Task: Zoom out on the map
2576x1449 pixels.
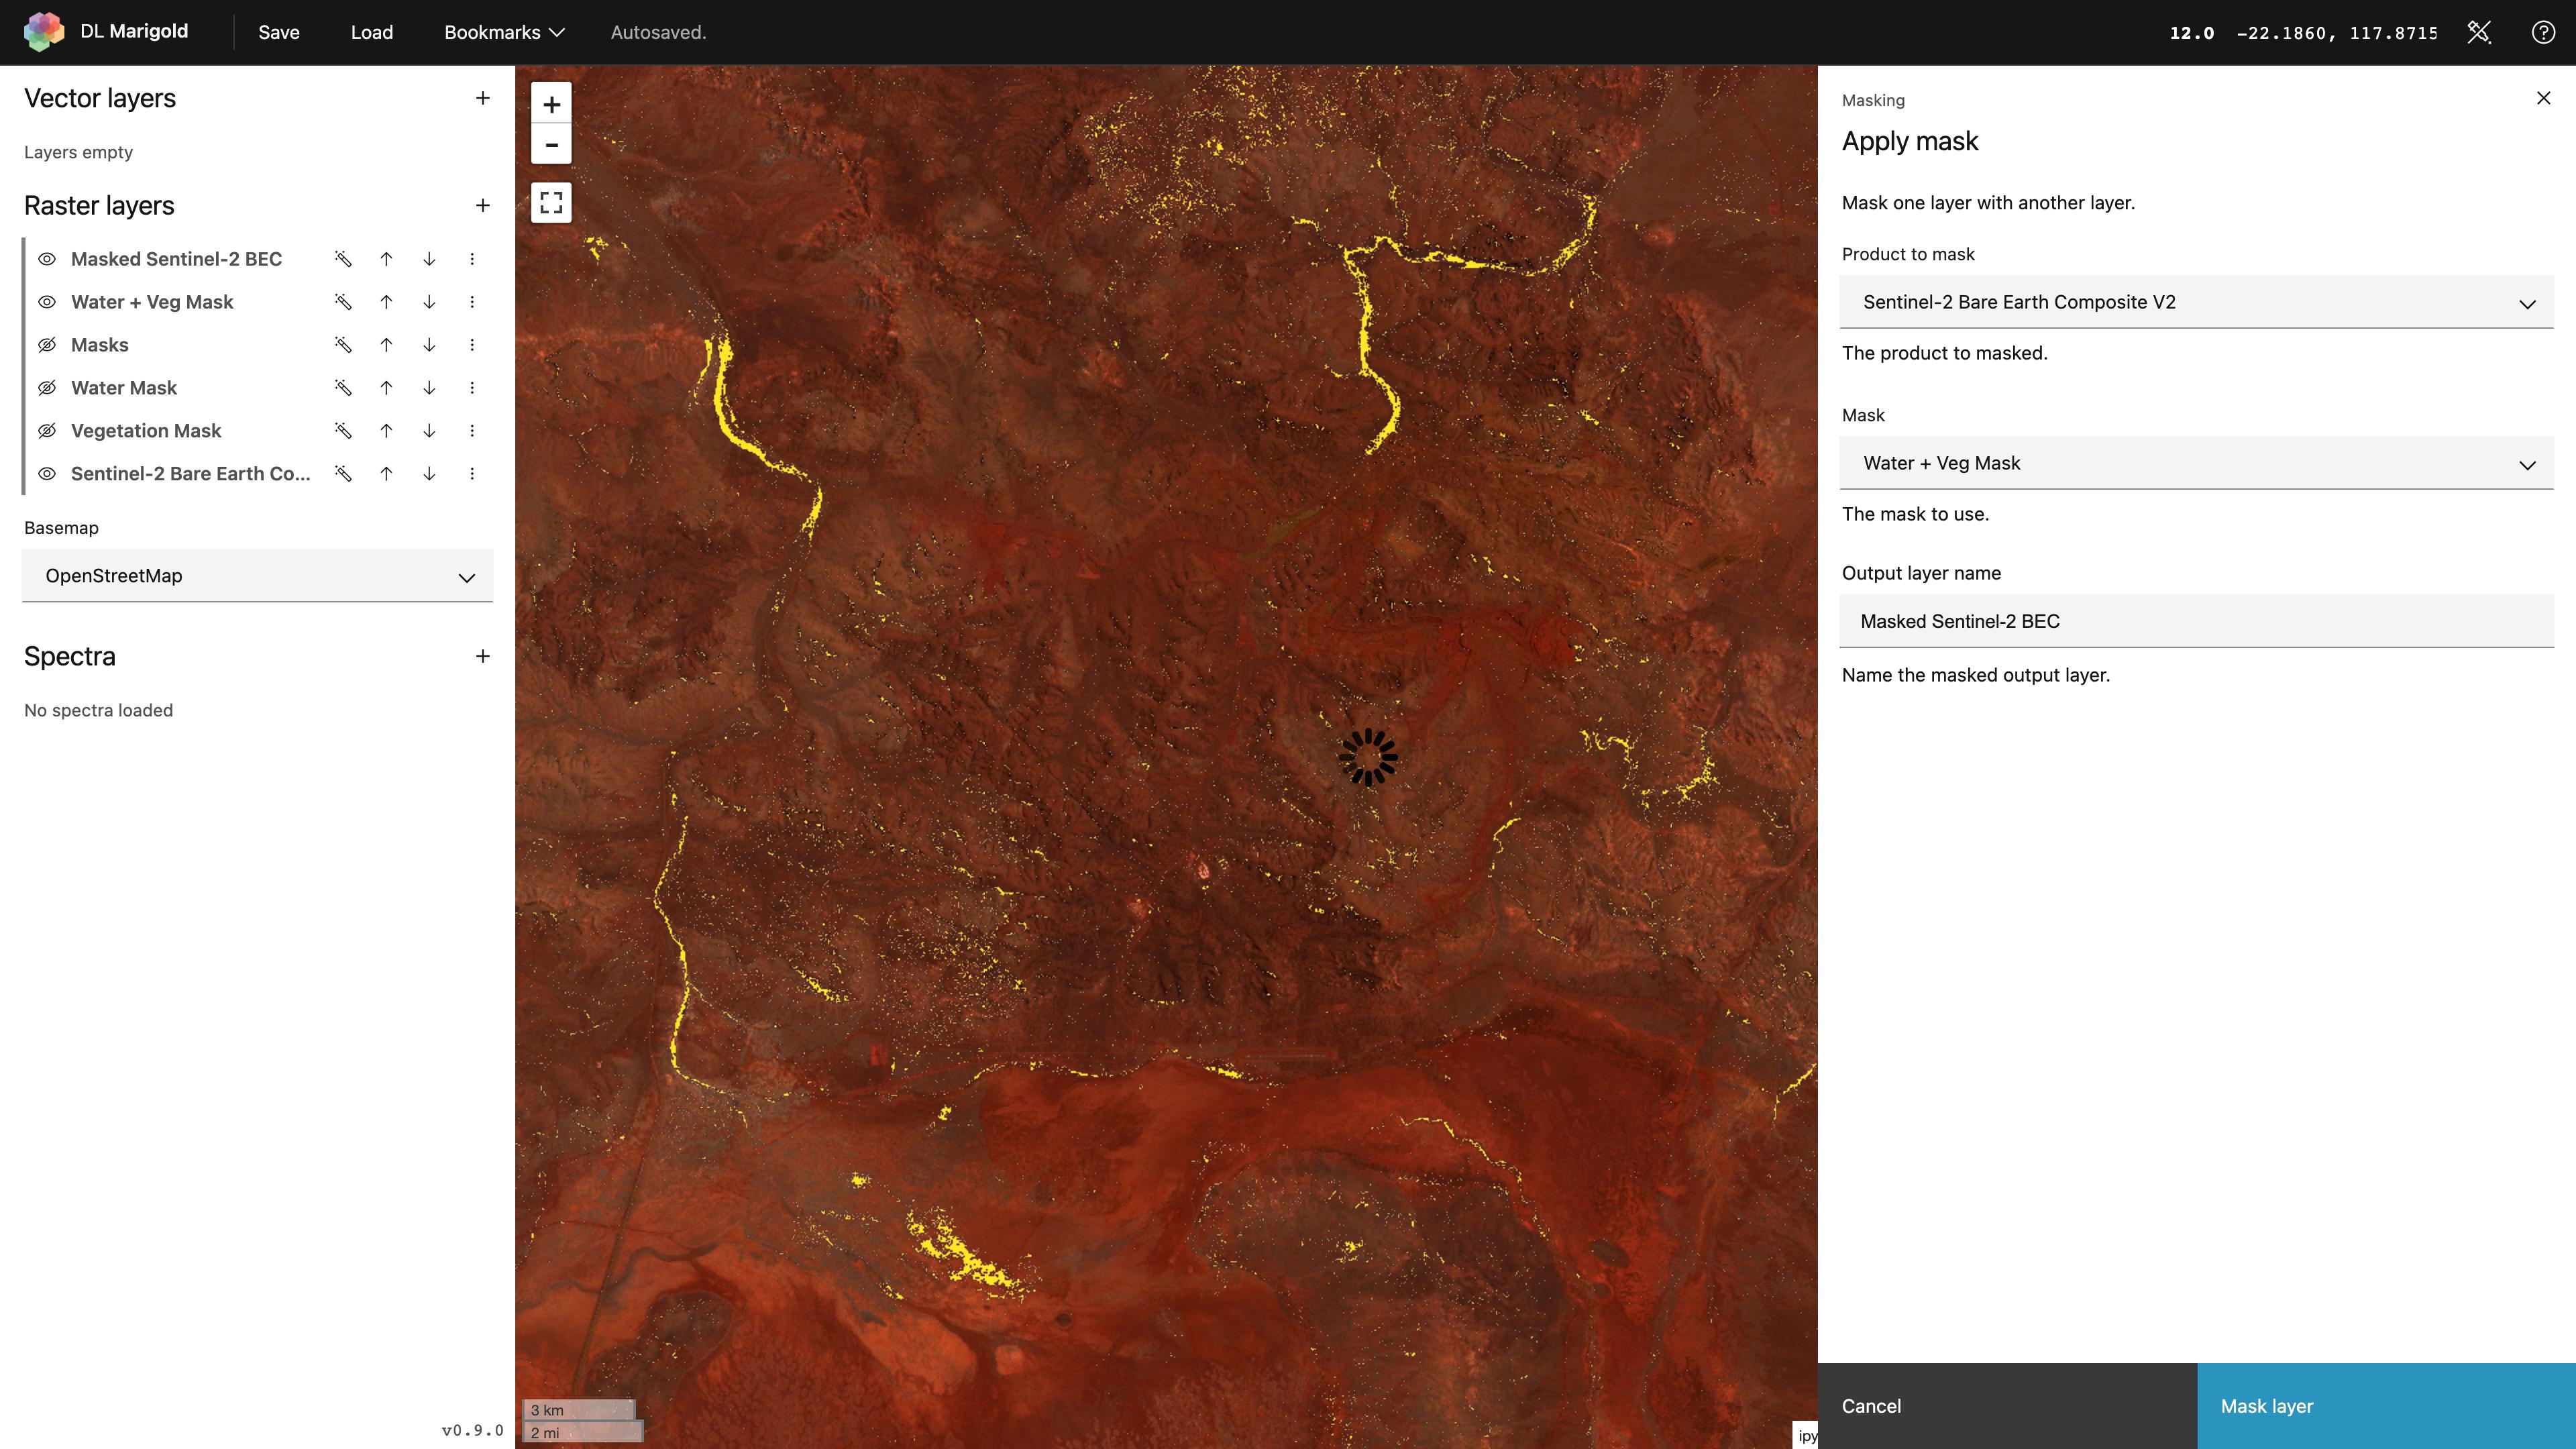Action: (551, 144)
